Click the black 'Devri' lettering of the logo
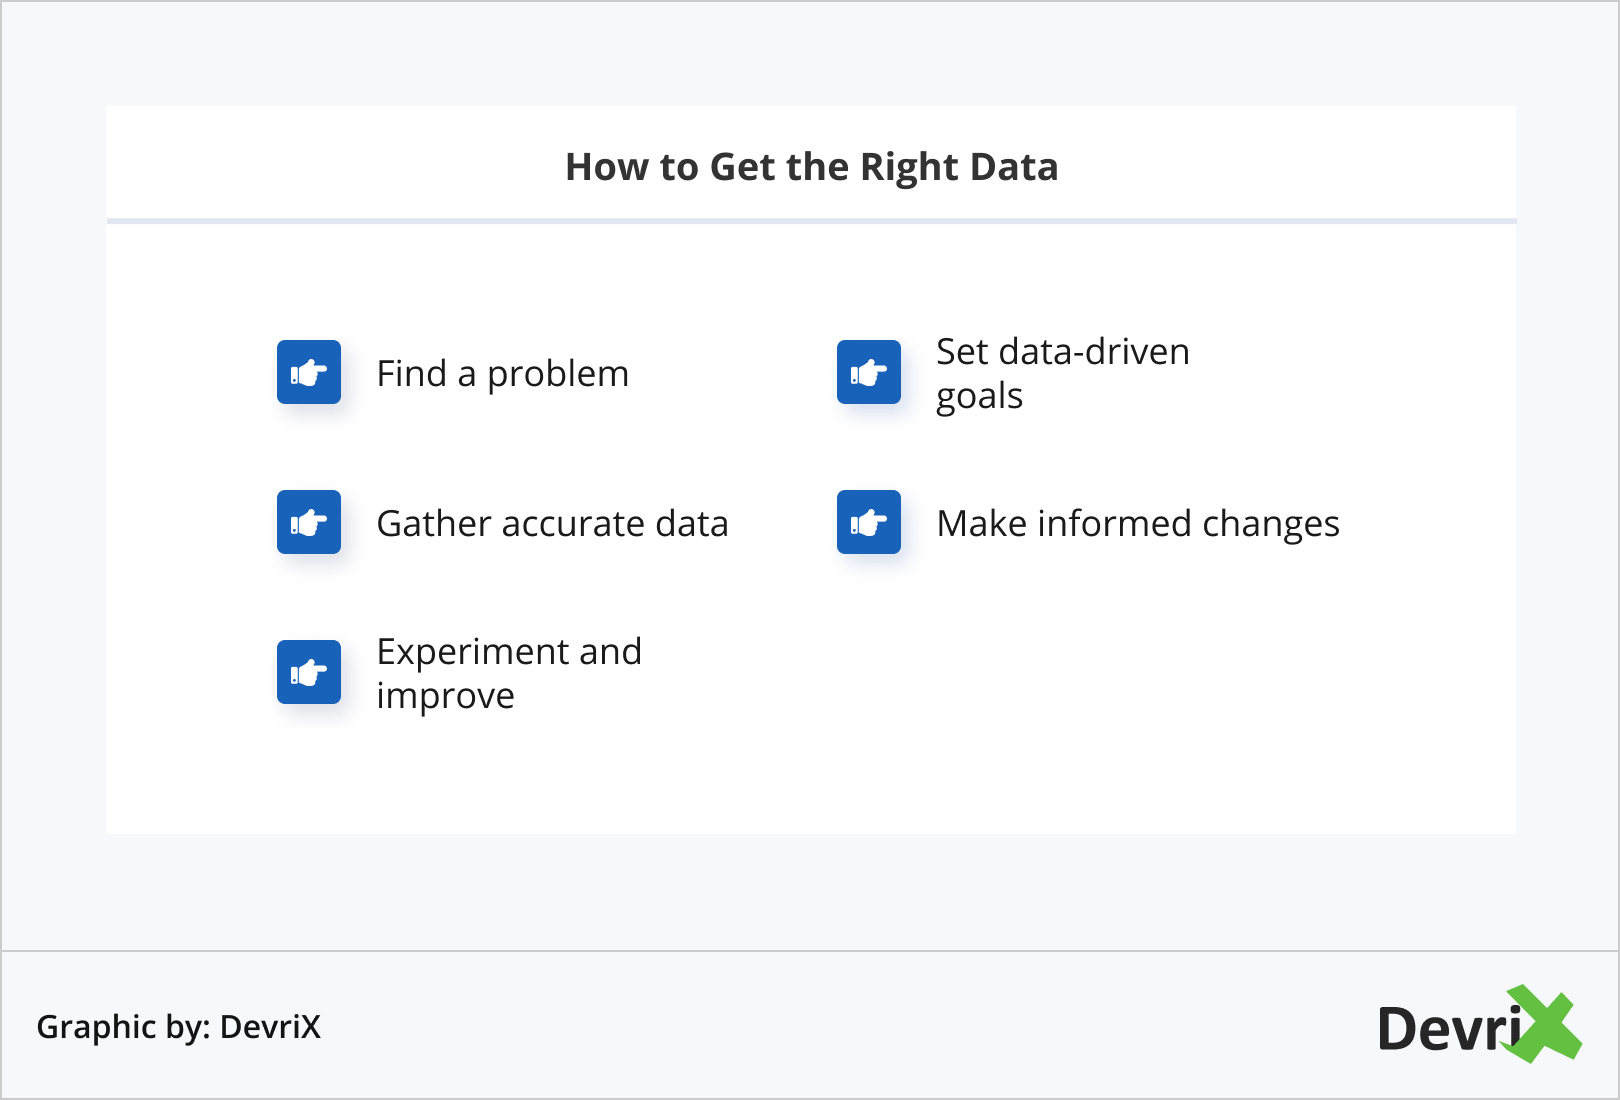 pyautogui.click(x=1445, y=1029)
